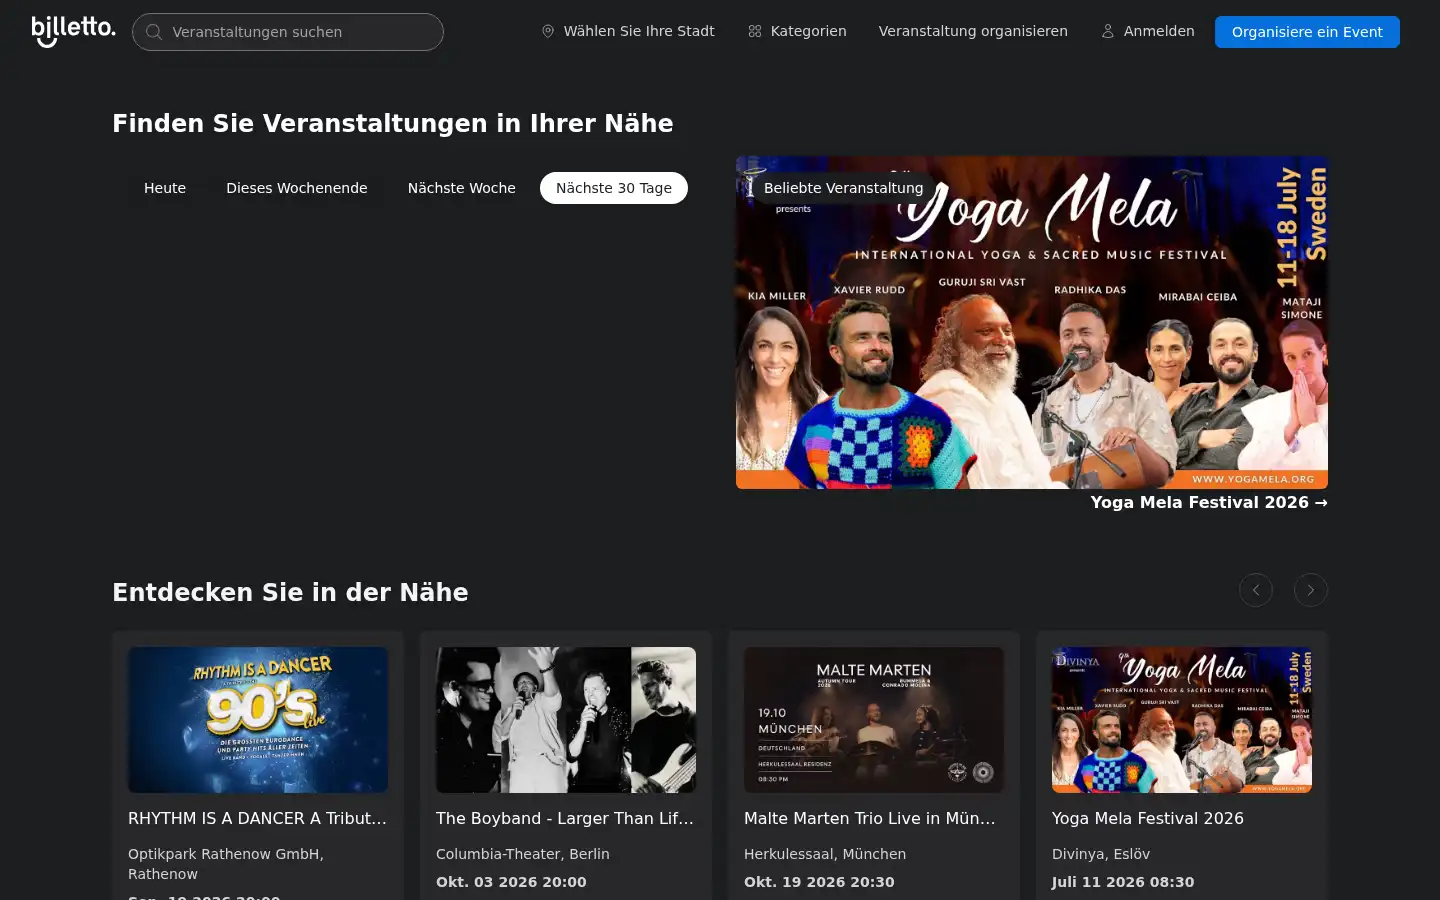Click Finden Sie Veranstaltungen in Ihrer Nähe heading
Image resolution: width=1440 pixels, height=900 pixels.
393,123
